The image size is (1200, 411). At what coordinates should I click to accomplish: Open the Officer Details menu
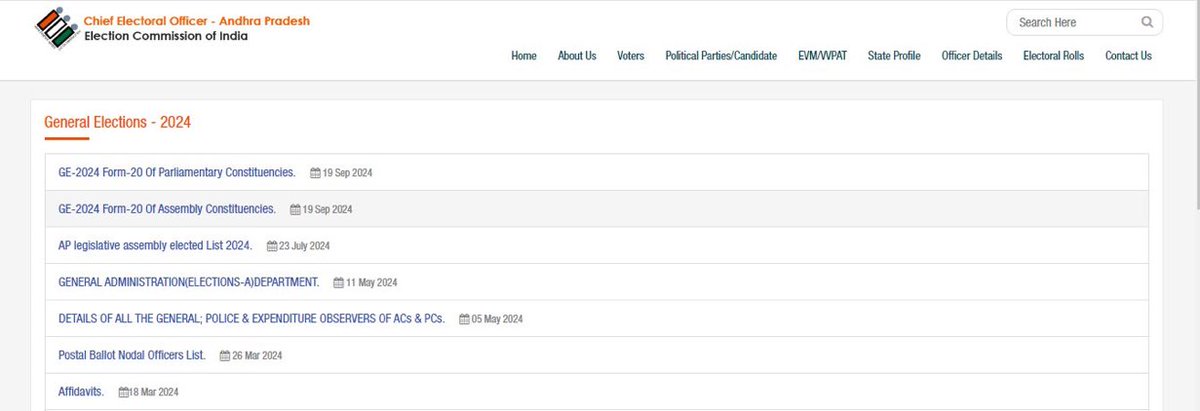point(972,56)
